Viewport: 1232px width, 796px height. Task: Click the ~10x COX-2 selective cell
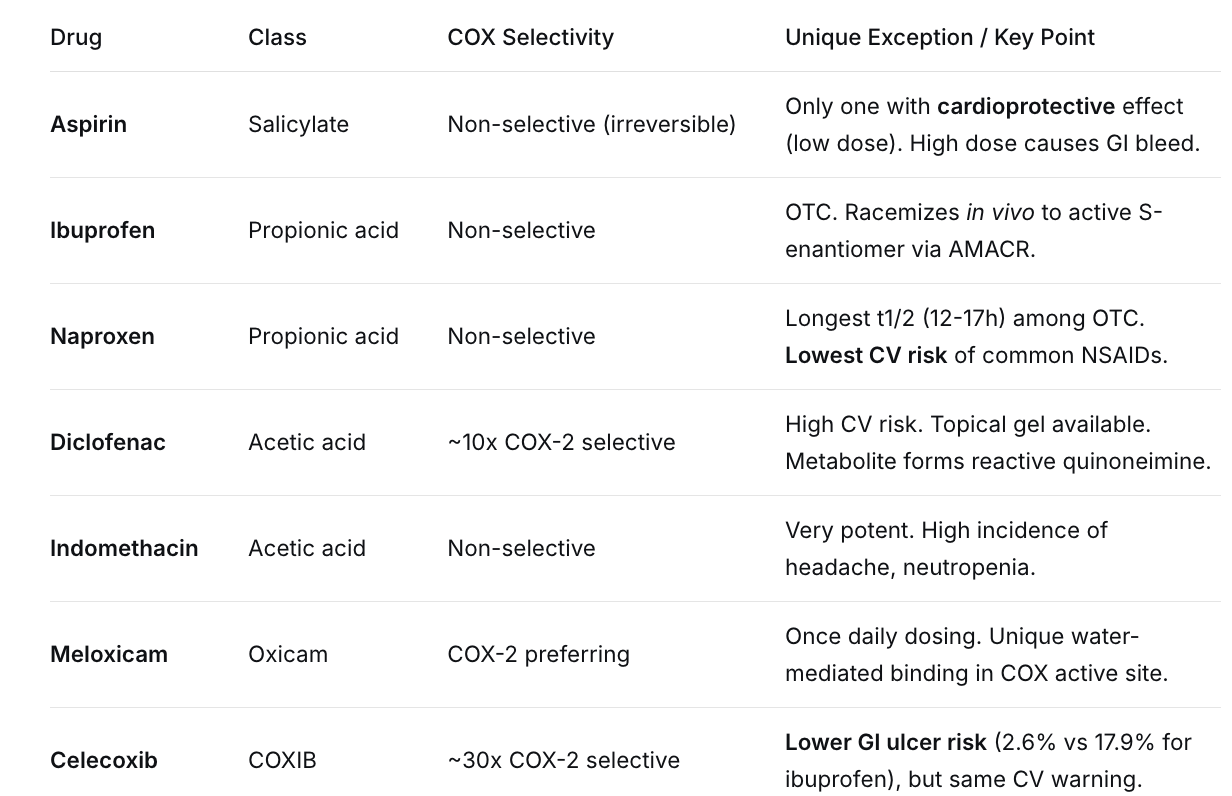pyautogui.click(x=561, y=443)
